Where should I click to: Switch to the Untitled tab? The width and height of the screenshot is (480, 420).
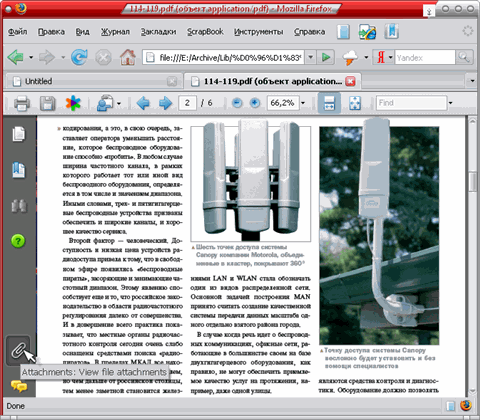94,81
